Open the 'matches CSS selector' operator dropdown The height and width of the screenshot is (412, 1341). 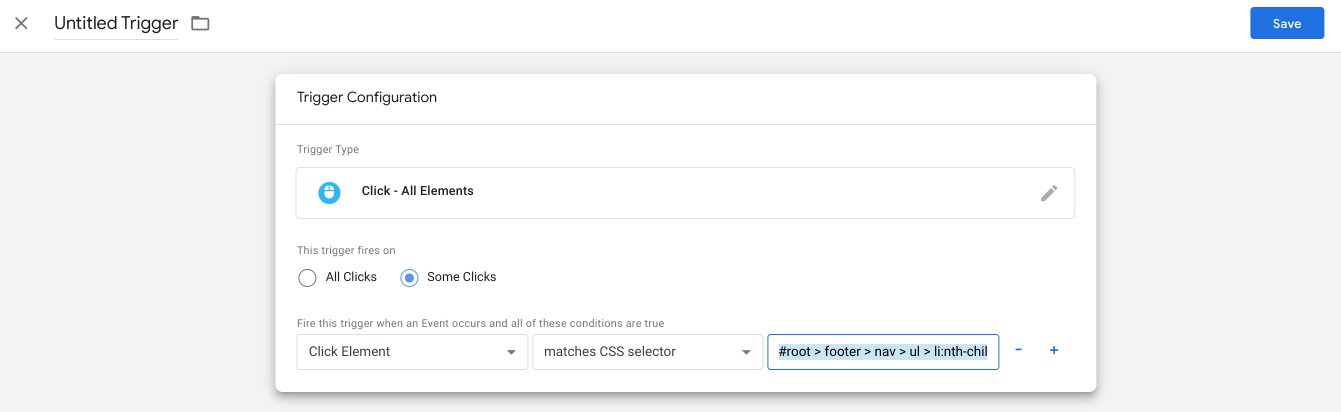click(x=635, y=352)
